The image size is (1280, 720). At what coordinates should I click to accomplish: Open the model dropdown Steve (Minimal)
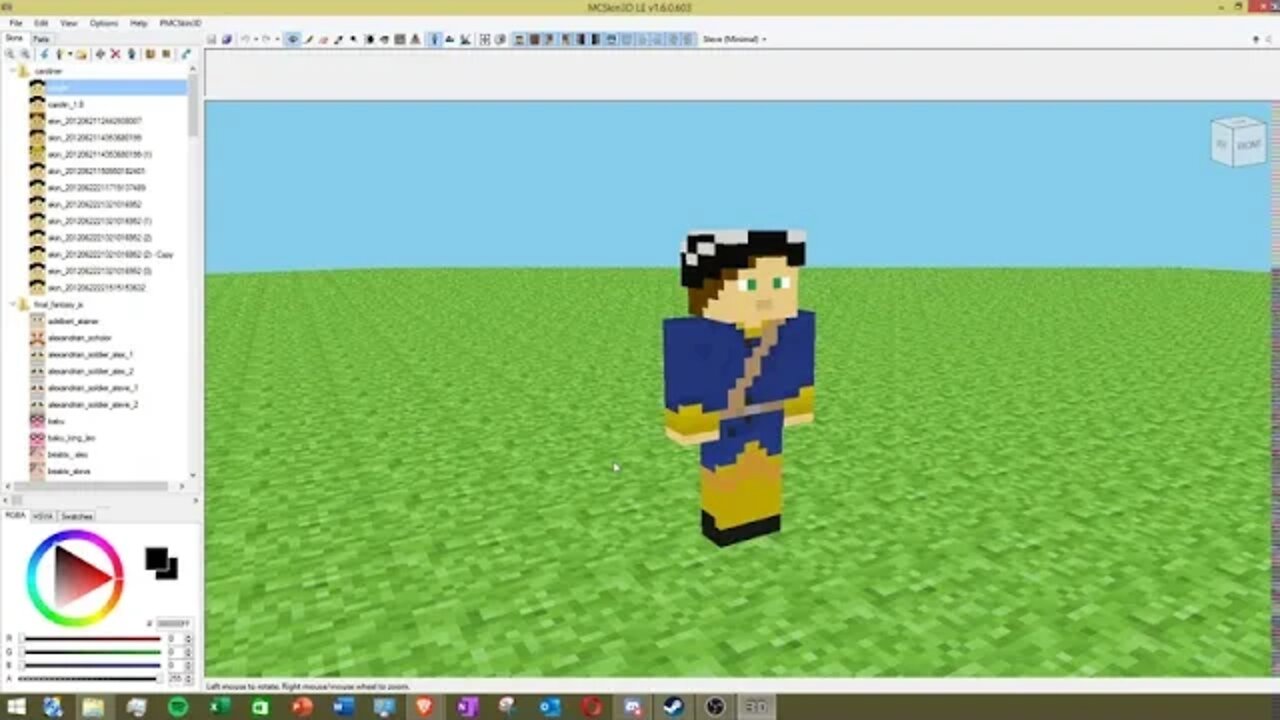coord(734,39)
